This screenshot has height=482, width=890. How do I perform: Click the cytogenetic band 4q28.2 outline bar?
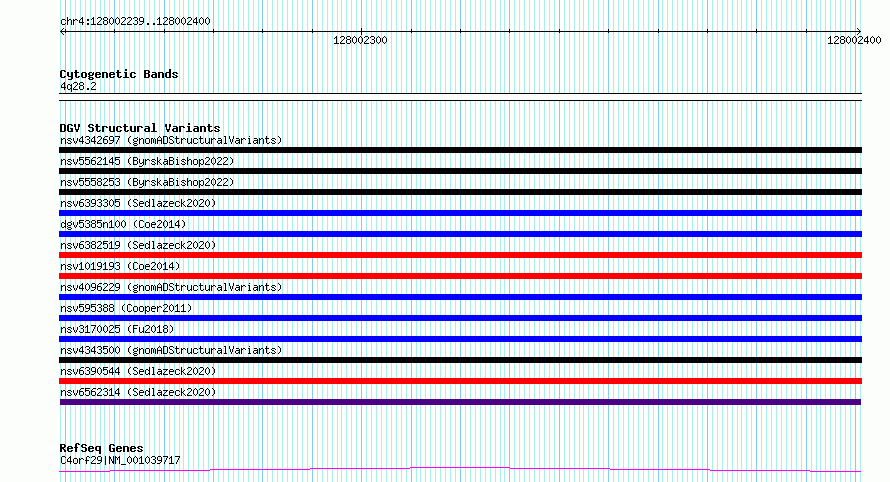(460, 97)
